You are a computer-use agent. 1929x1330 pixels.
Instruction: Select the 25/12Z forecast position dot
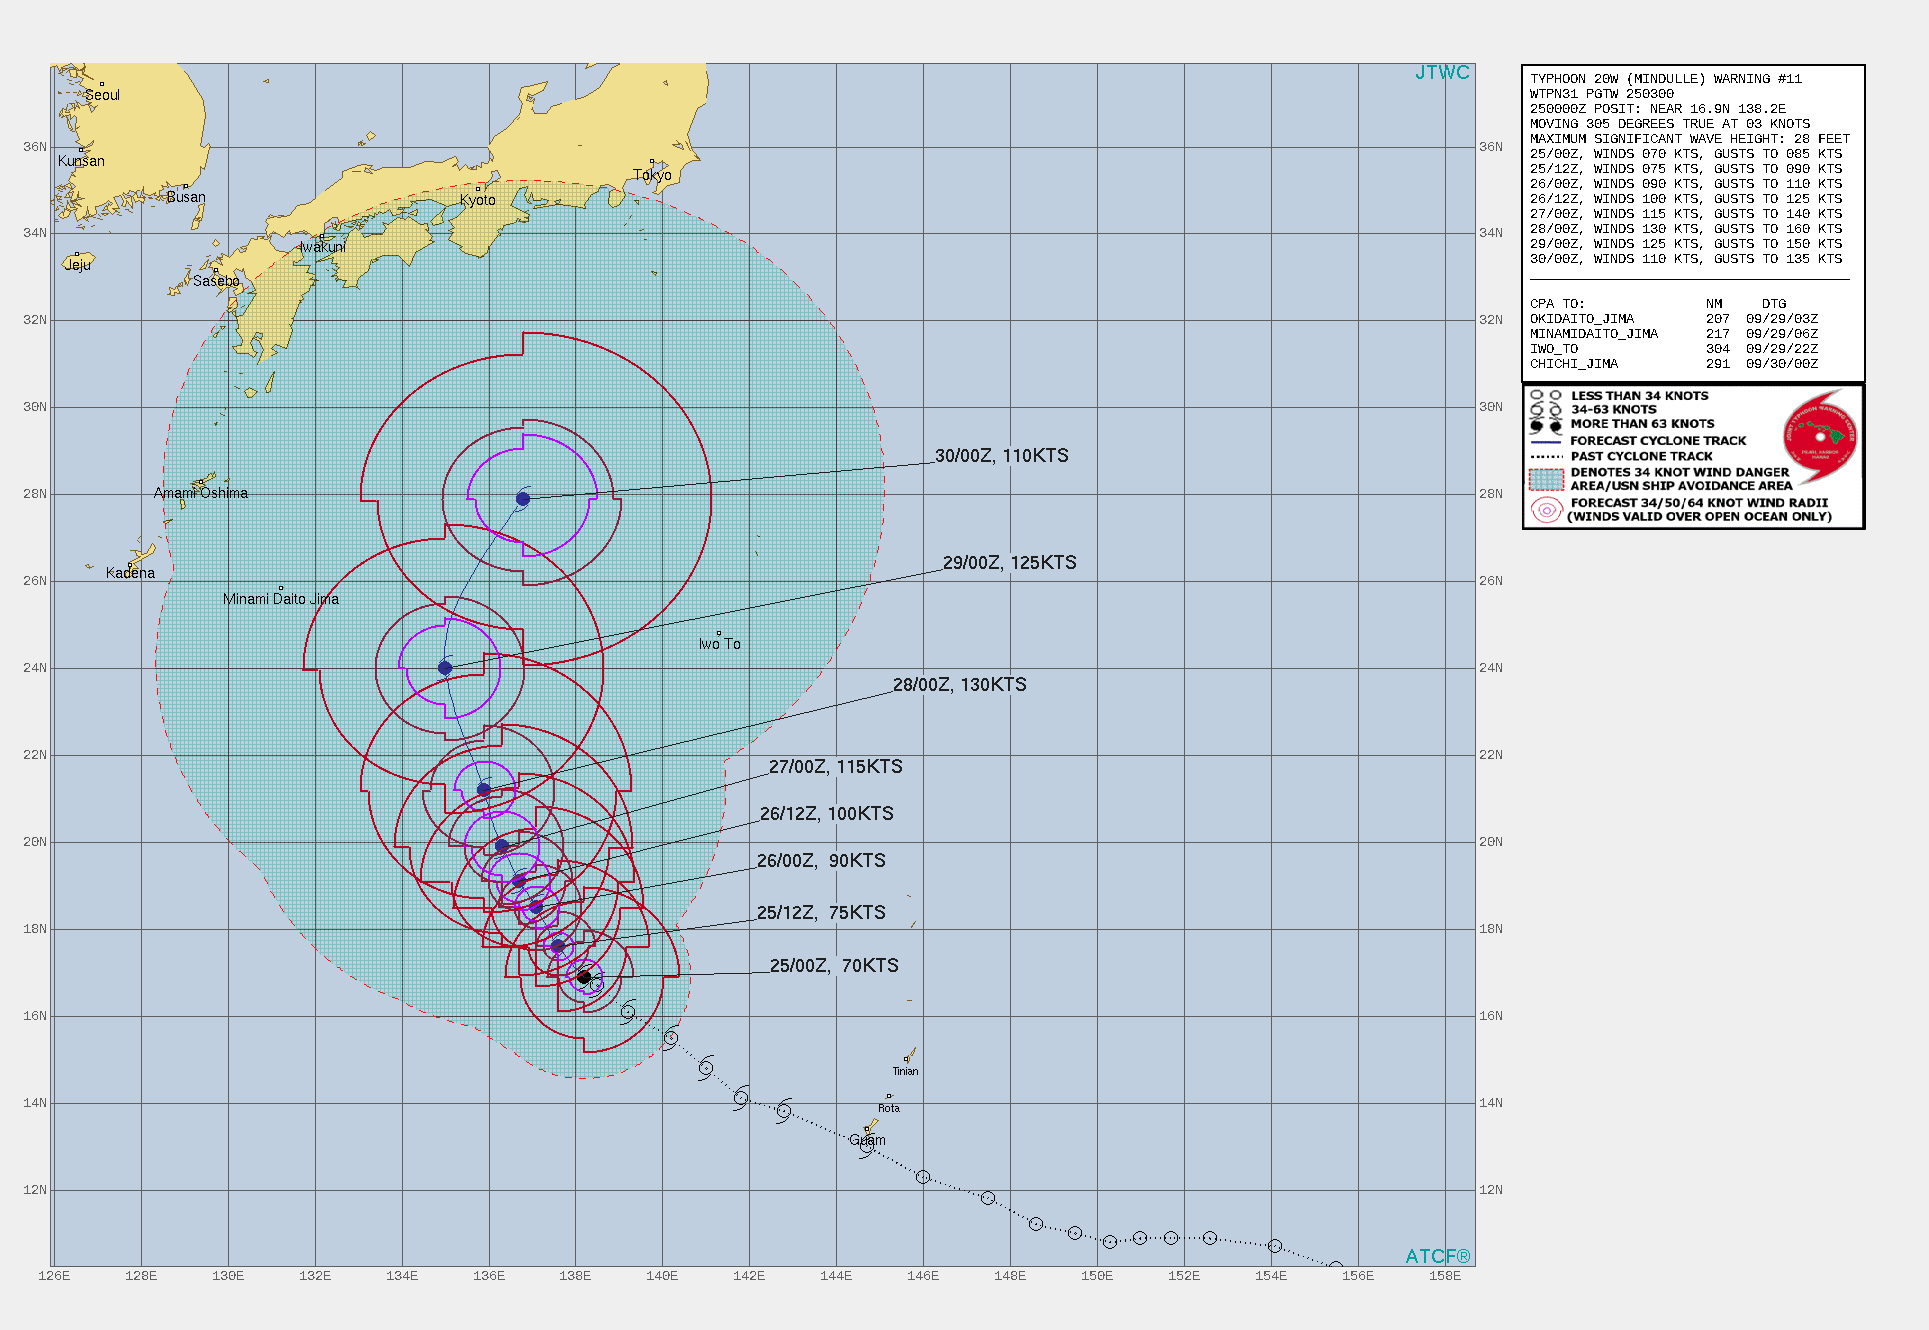[x=558, y=946]
